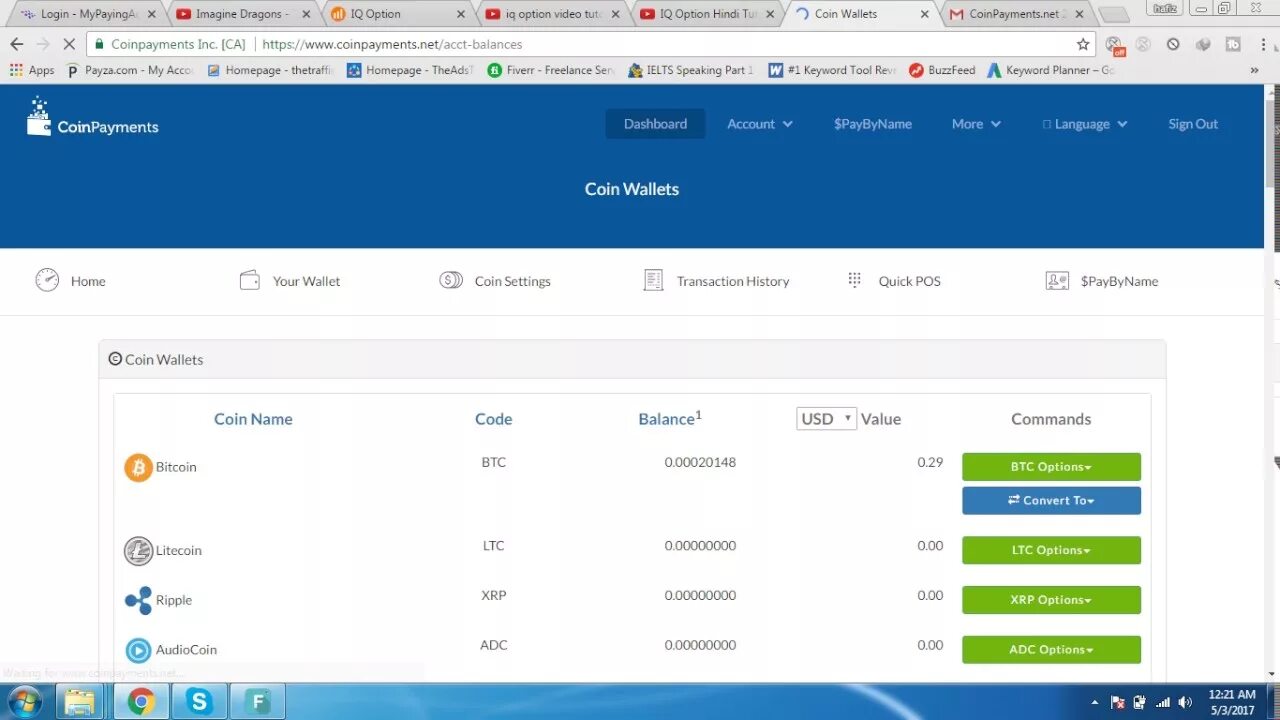
Task: Click the Code column header
Action: (493, 419)
